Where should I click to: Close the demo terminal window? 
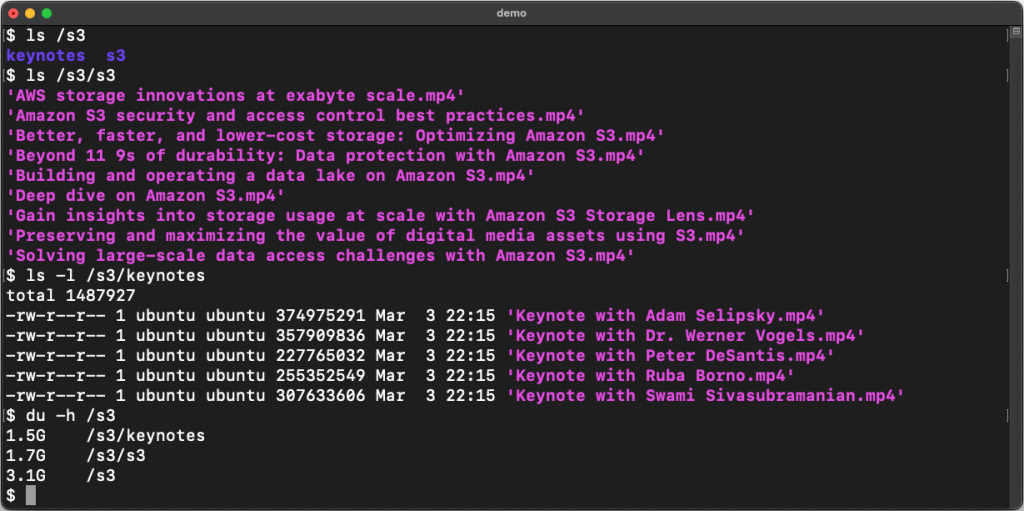(x=13, y=13)
